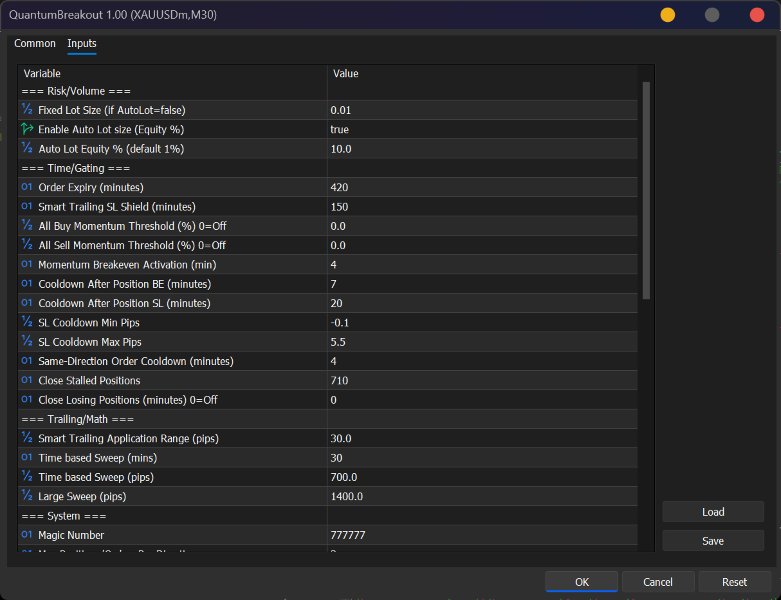Screen dimensions: 781x600
Task: Edit the Auto Lot Equity value 10.0
Action: (x=482, y=149)
